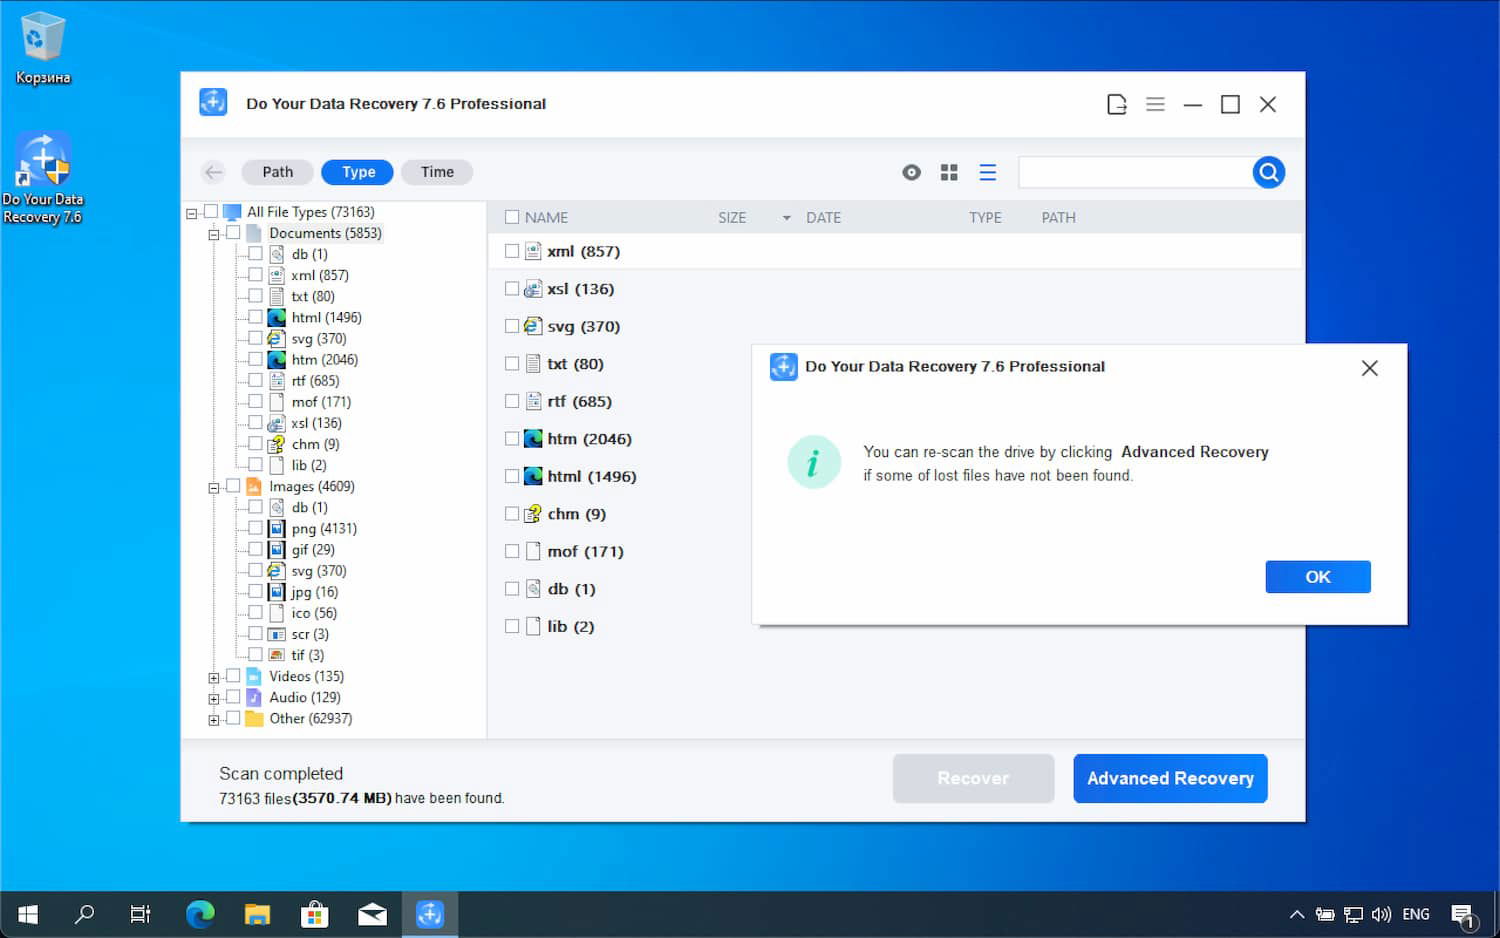Open Microsoft Store from the taskbar

[315, 914]
